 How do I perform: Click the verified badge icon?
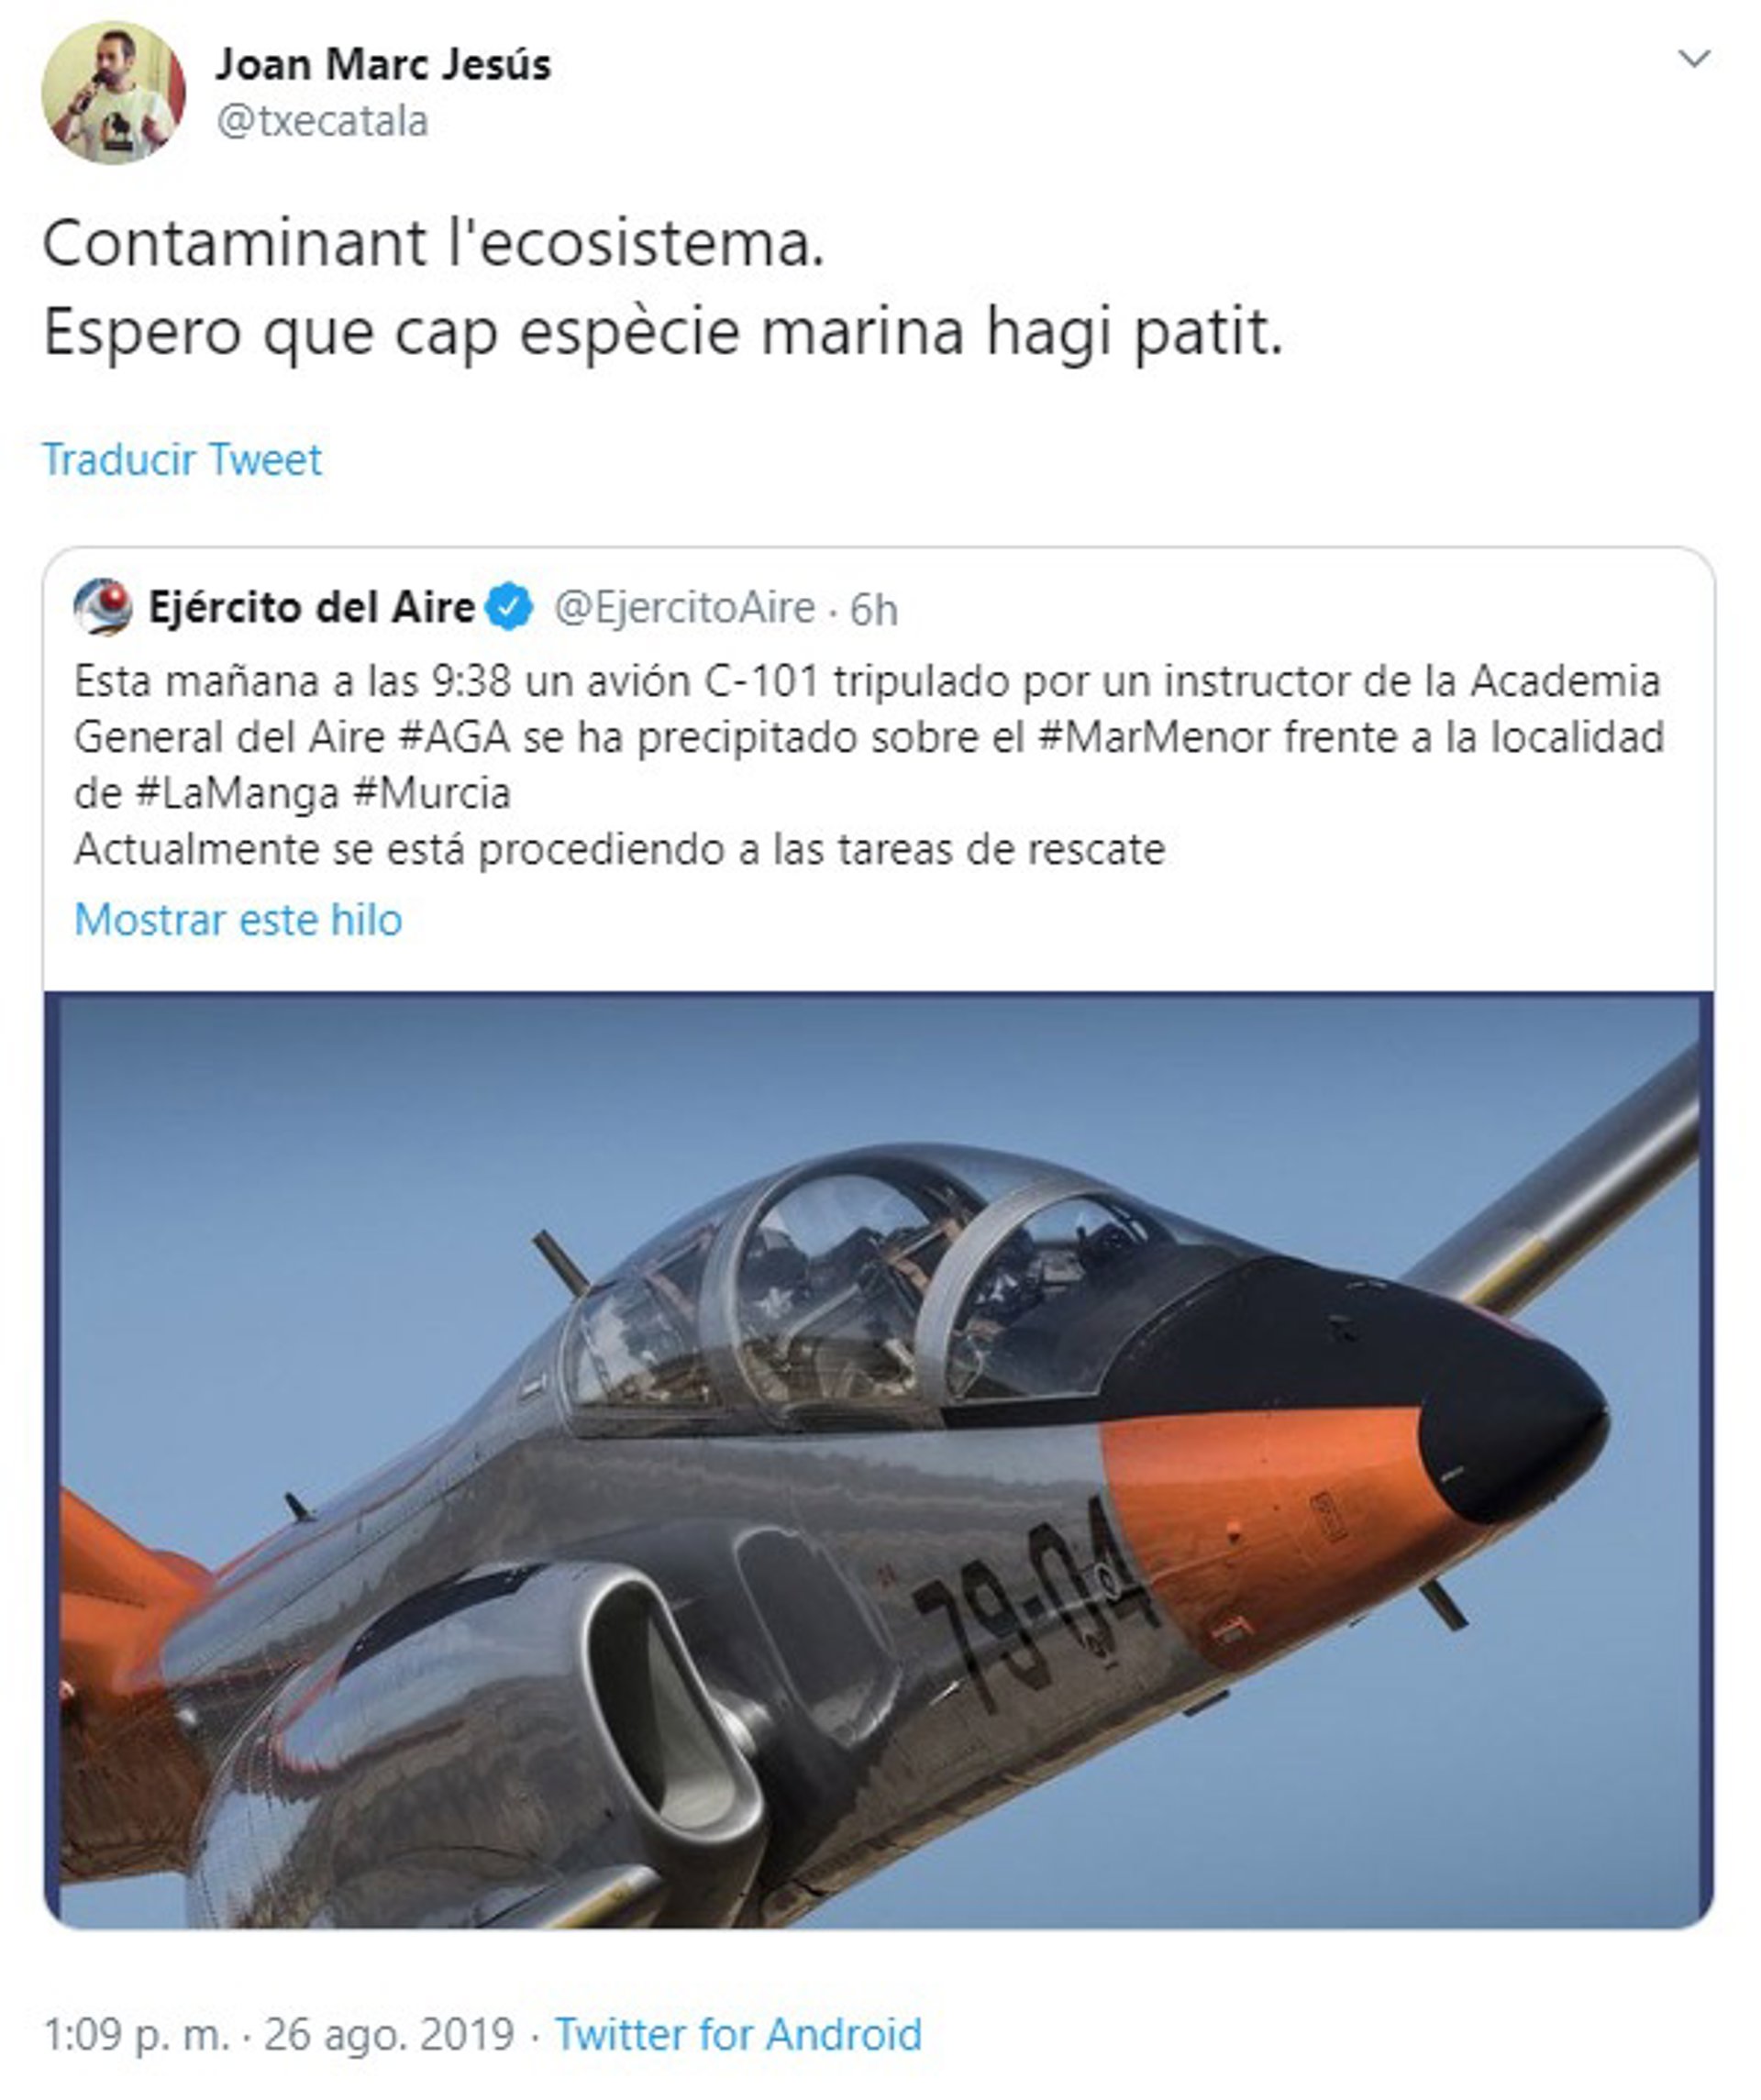click(509, 607)
